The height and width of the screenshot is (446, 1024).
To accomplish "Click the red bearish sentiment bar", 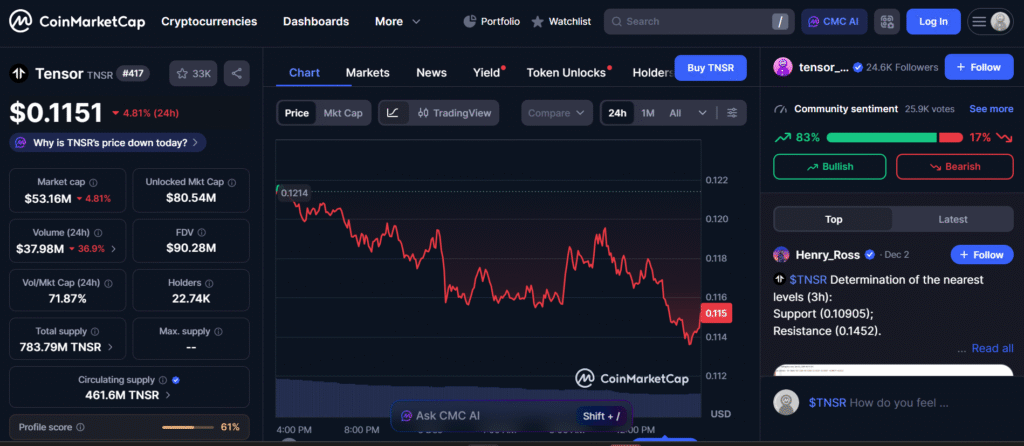I will click(951, 137).
